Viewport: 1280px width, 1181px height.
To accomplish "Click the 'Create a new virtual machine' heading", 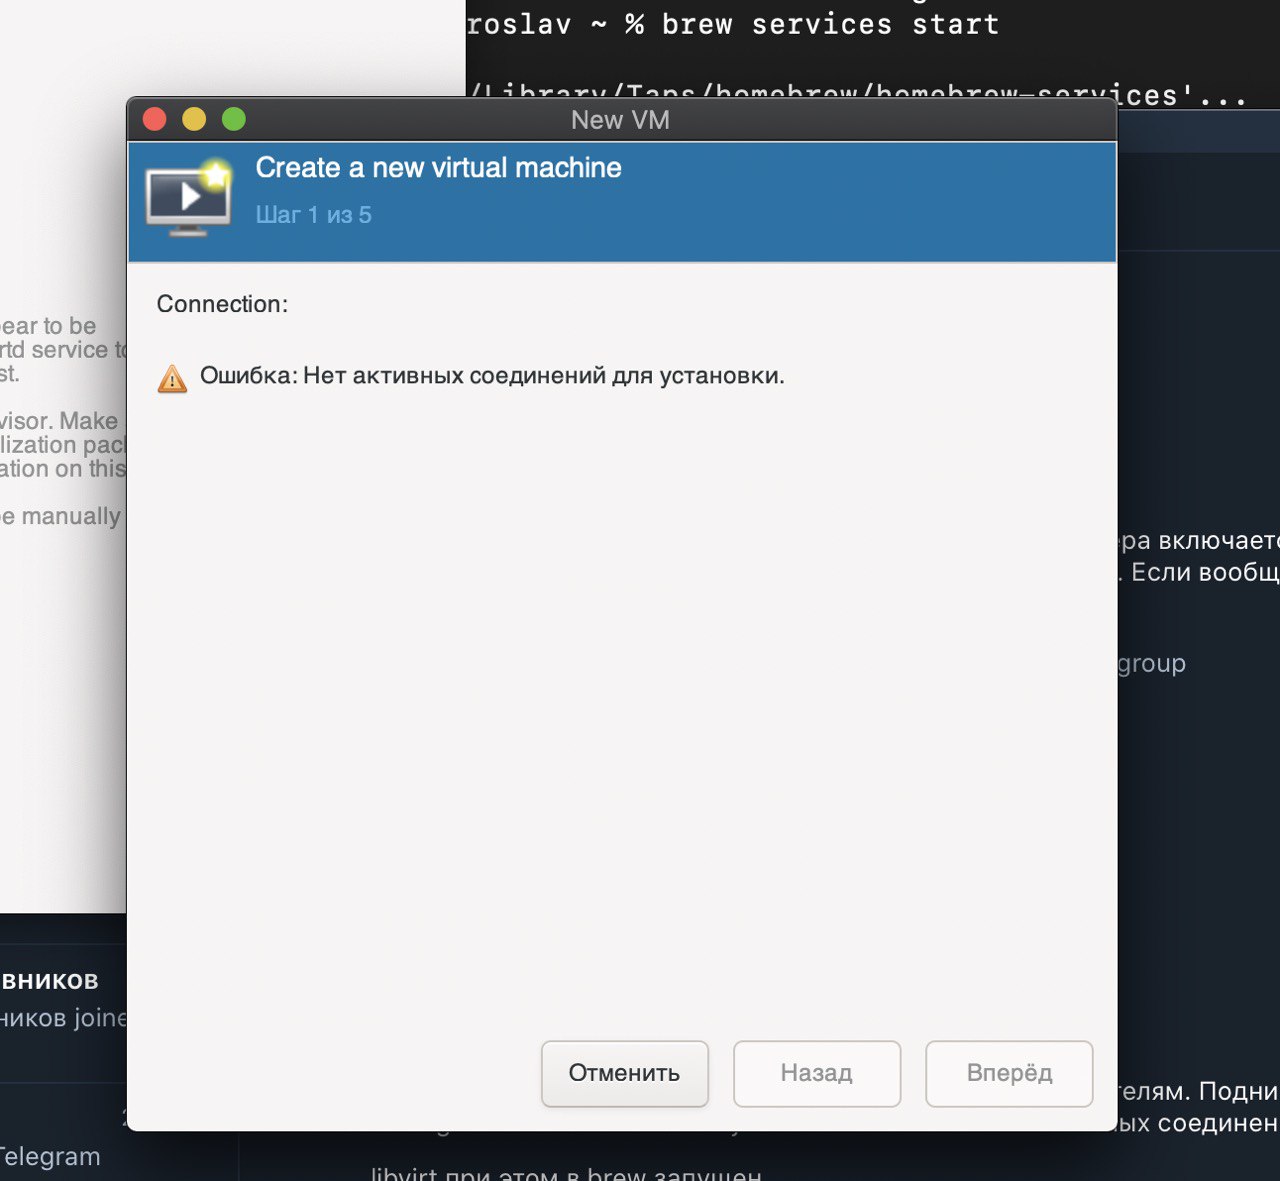I will (x=438, y=168).
